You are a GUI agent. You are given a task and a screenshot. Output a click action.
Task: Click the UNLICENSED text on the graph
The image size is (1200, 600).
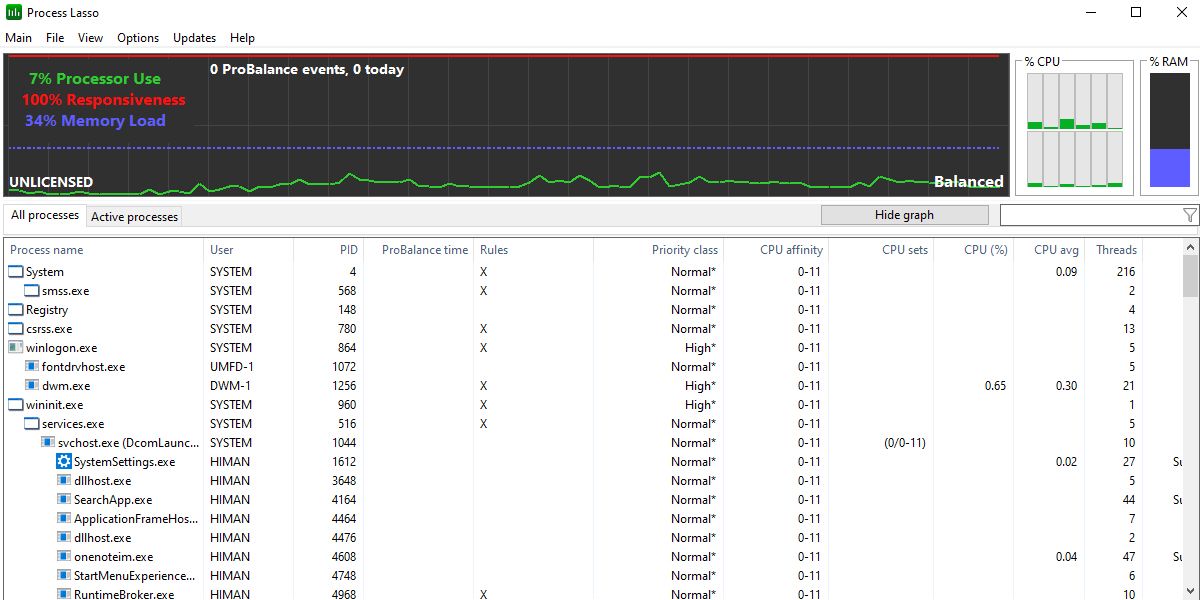[x=51, y=182]
